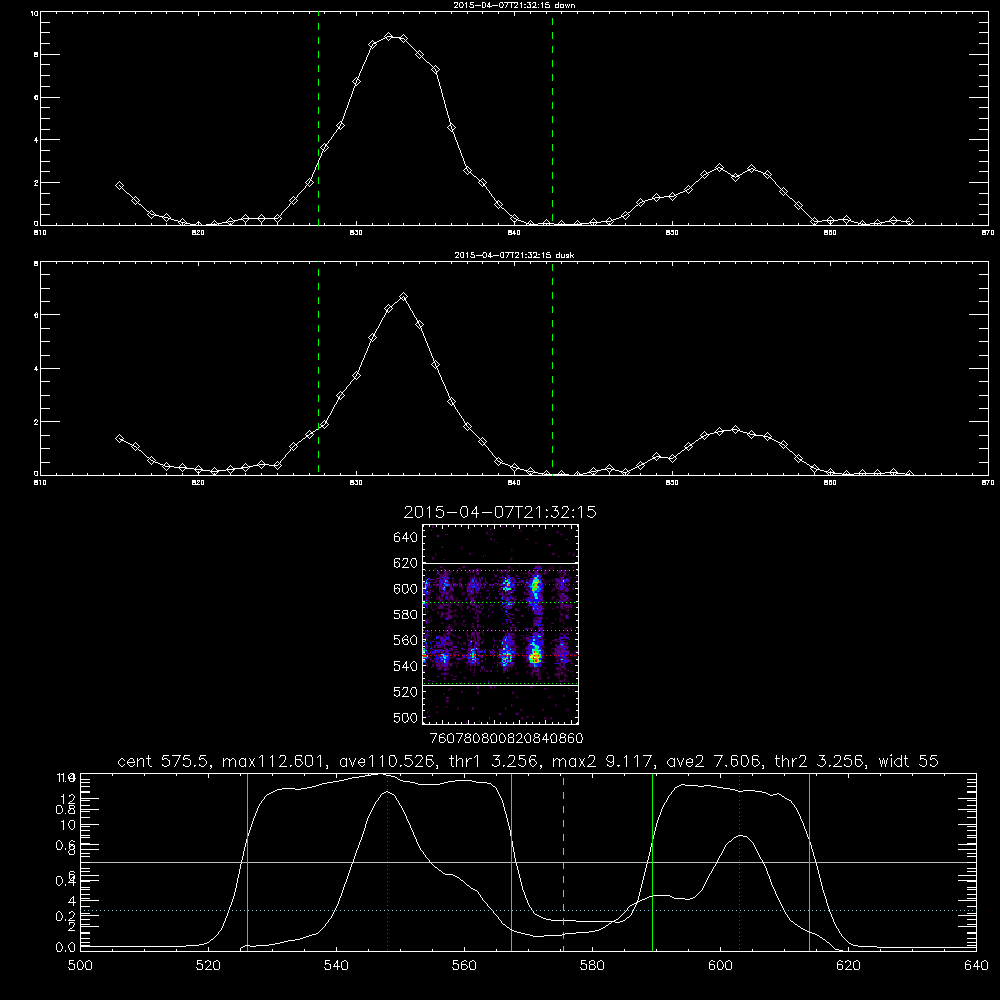Viewport: 1000px width, 1000px height.
Task: Click the 830 x-axis label under dawn plot
Action: point(356,233)
